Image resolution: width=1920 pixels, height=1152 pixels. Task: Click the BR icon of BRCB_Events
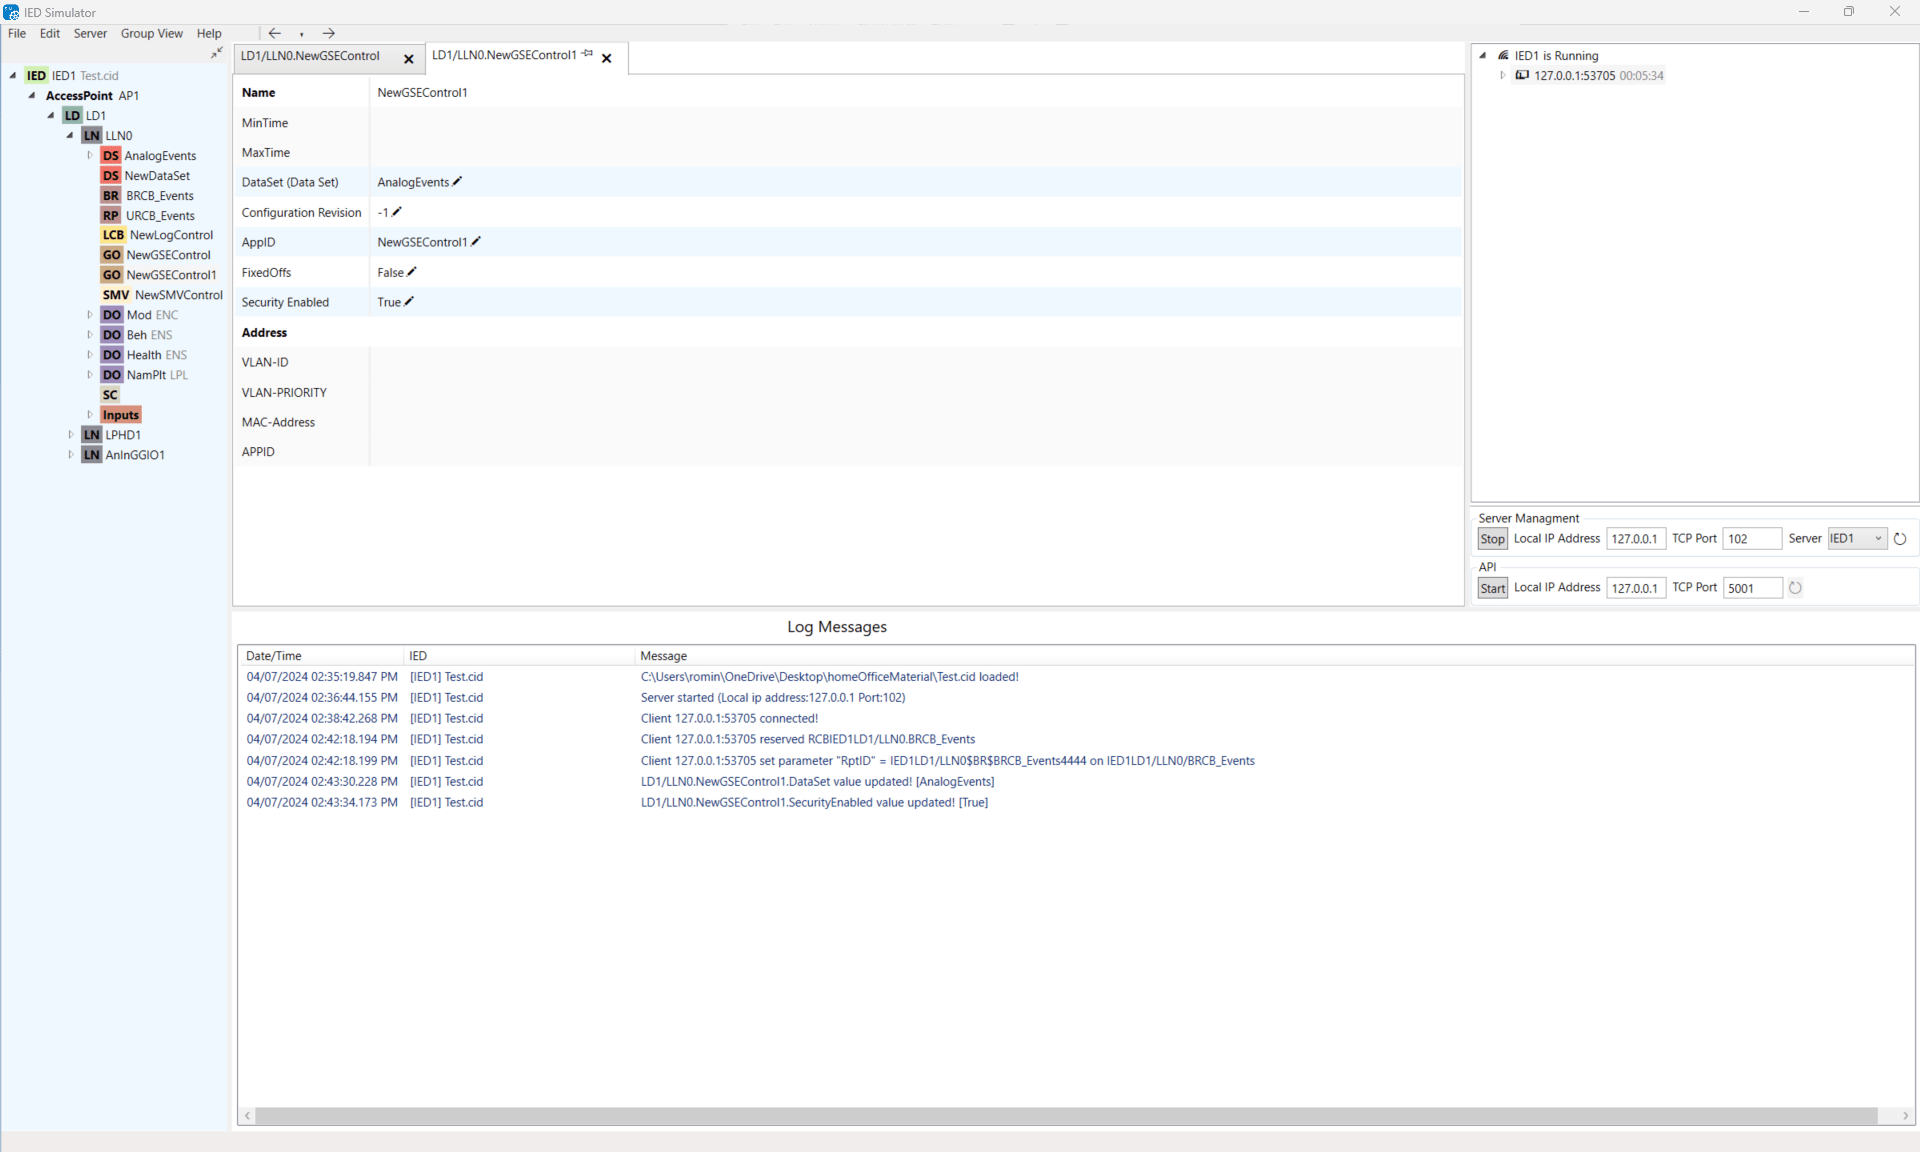pos(111,196)
